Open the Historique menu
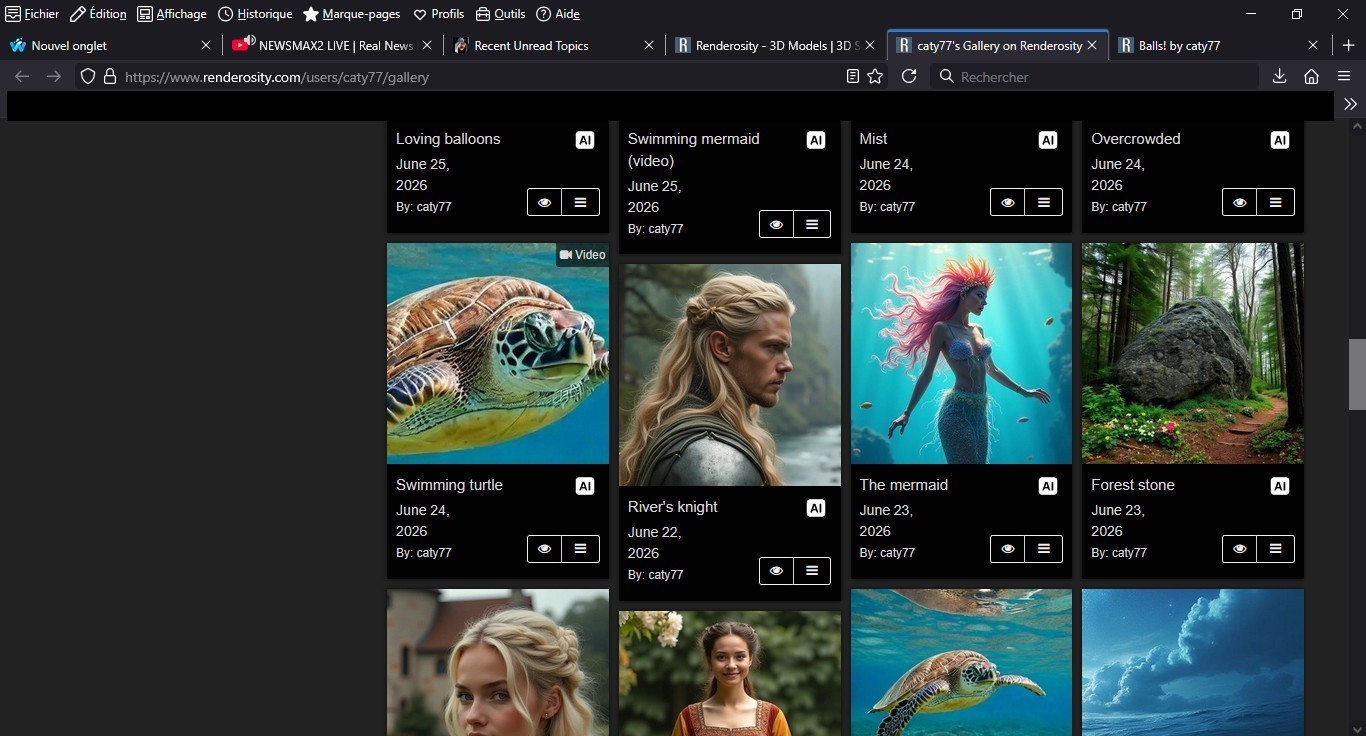The width and height of the screenshot is (1366, 736). click(x=255, y=14)
